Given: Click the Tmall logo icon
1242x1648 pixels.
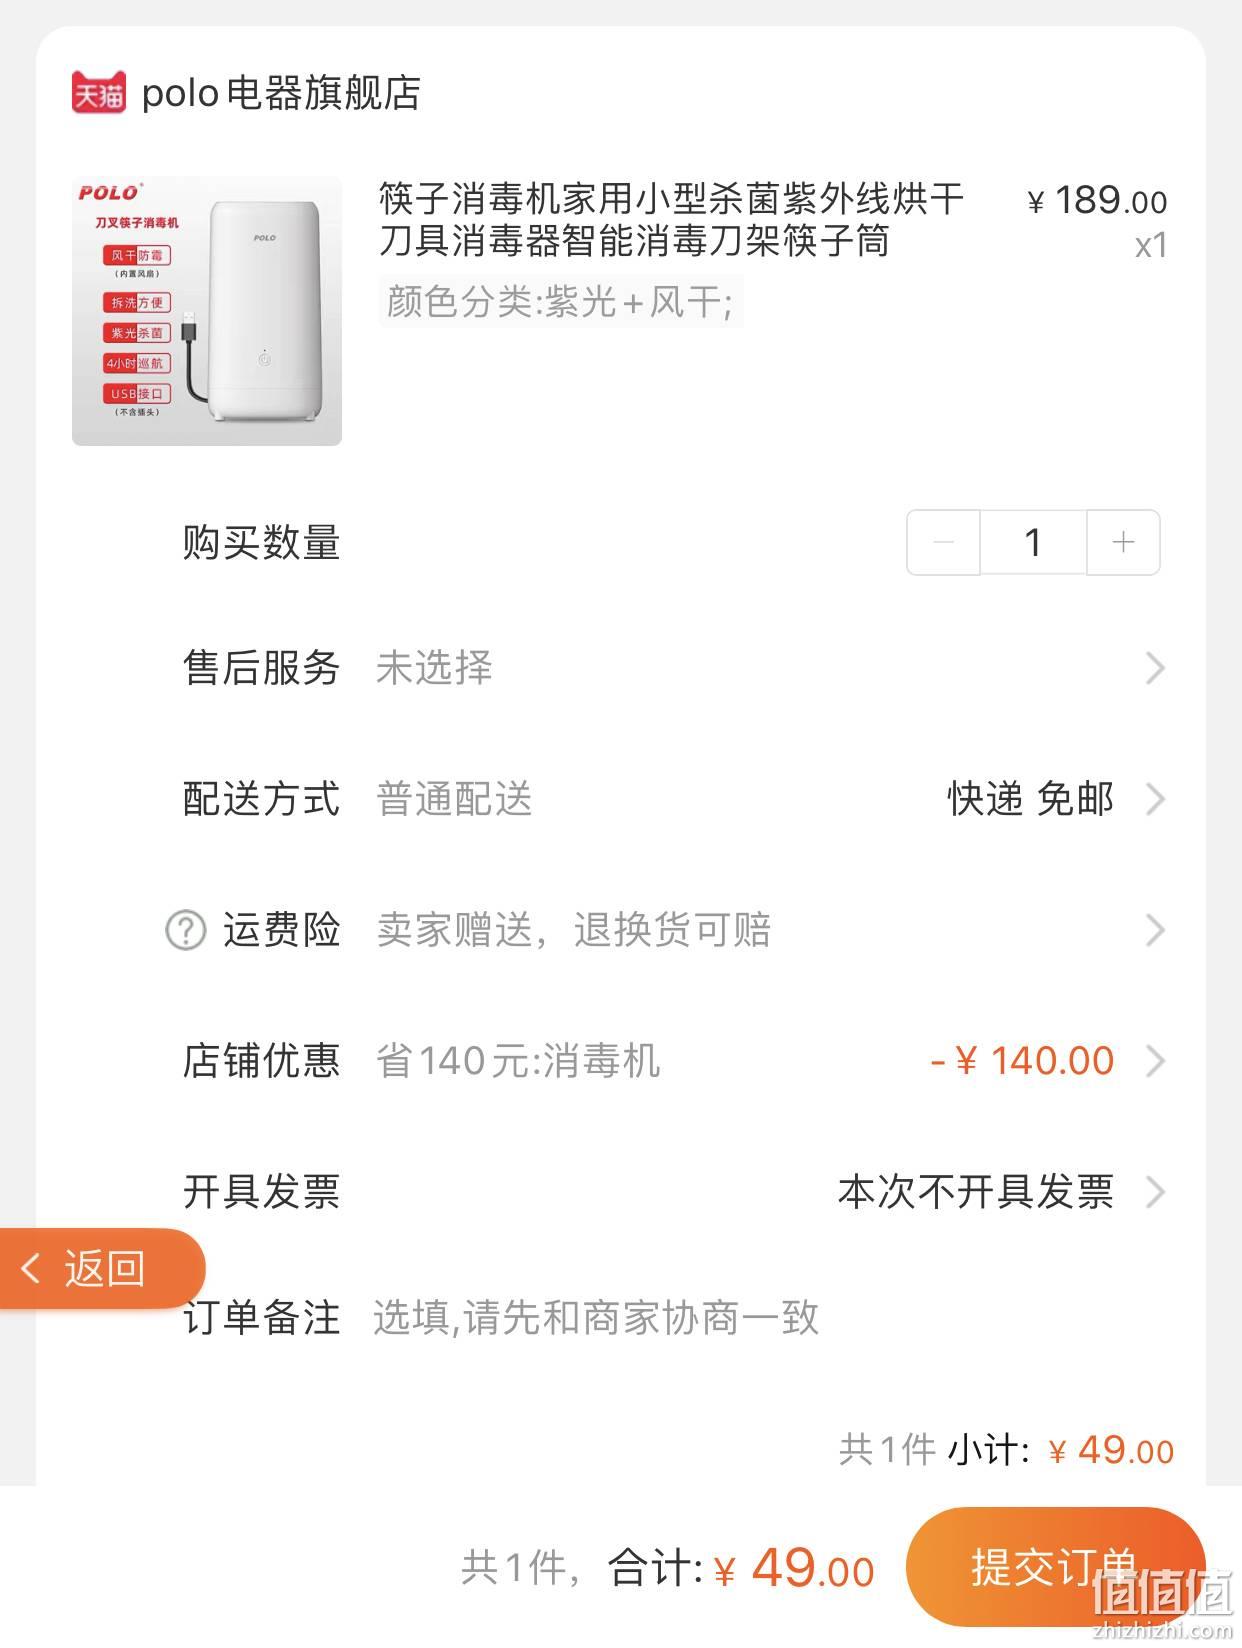Looking at the screenshot, I should [99, 92].
